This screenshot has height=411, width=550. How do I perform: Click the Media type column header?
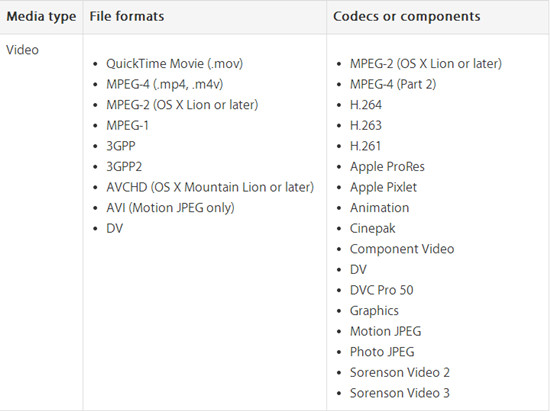(x=41, y=16)
